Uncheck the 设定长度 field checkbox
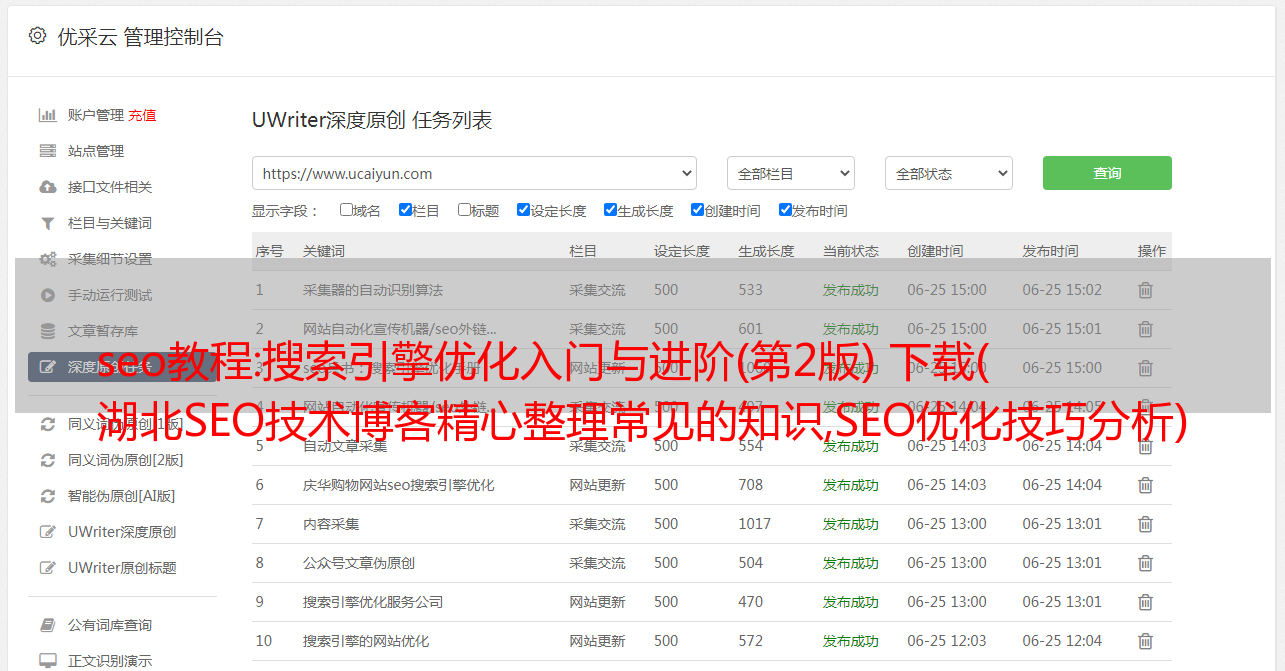Image resolution: width=1285 pixels, height=671 pixels. [523, 210]
